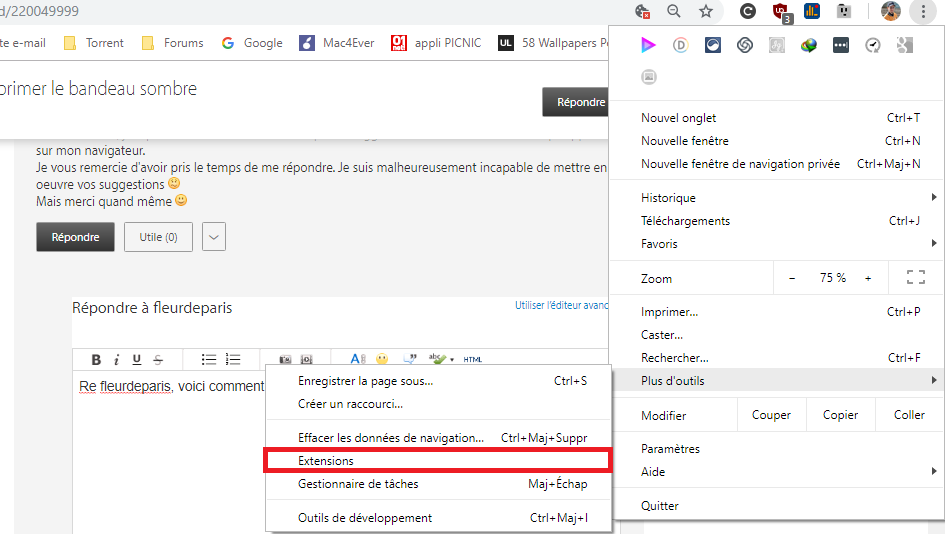
Task: Insert a bulleted list in editor
Action: click(x=209, y=360)
